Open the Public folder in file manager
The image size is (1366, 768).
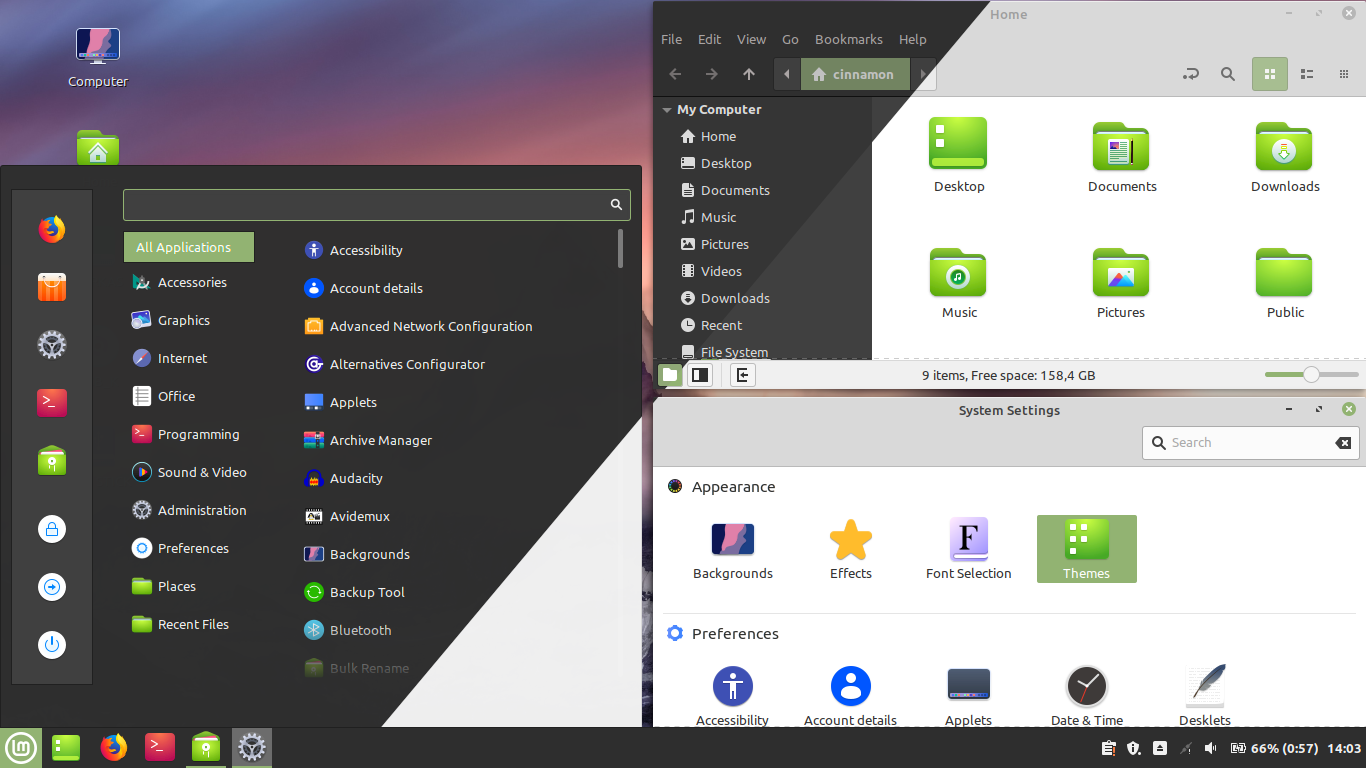1285,283
